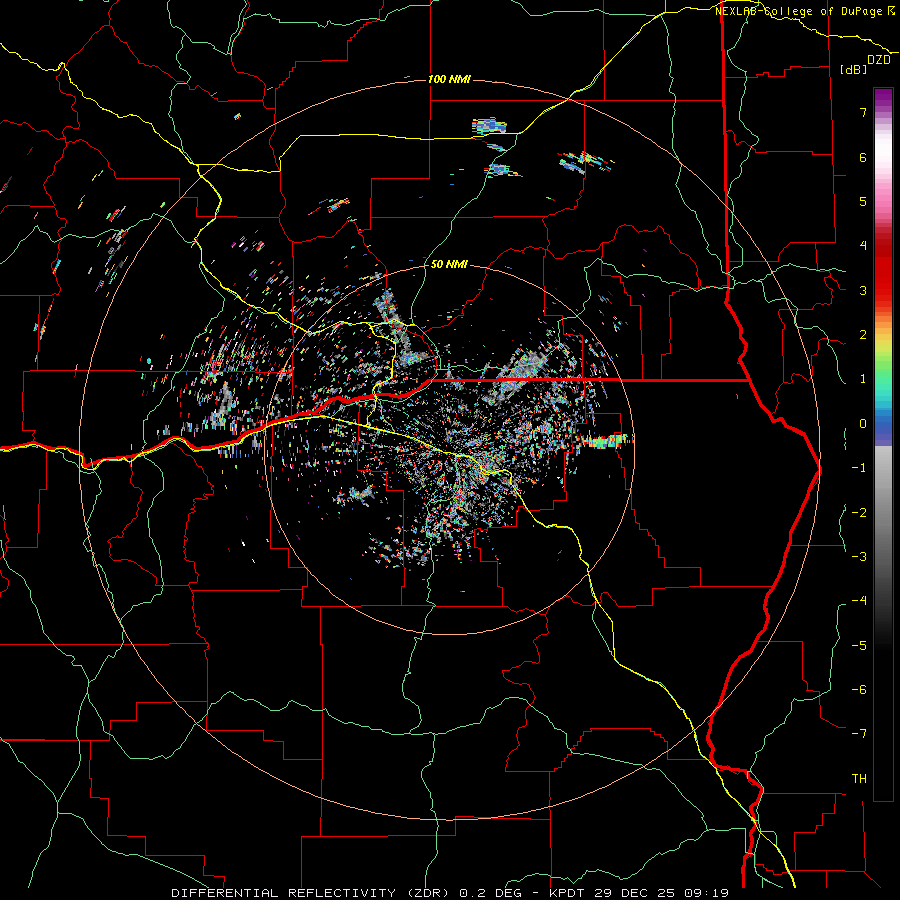Click the -7 value on color scale
The width and height of the screenshot is (900, 900).
(859, 734)
